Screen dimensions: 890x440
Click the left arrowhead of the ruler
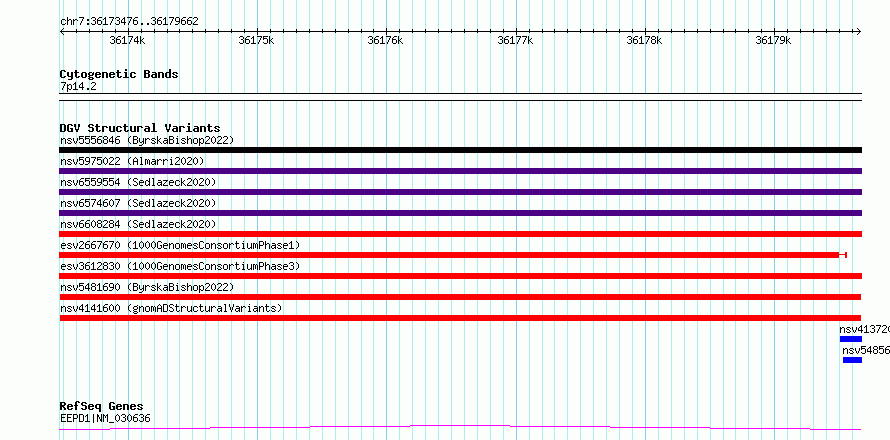click(62, 31)
